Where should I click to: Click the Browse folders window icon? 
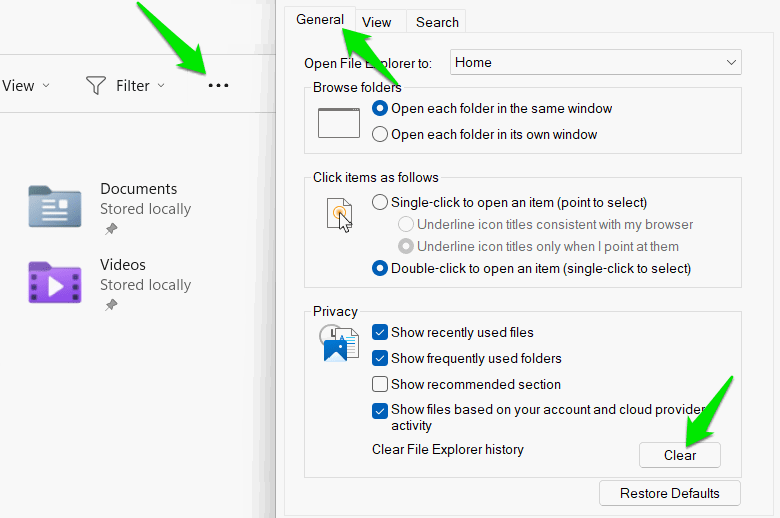pyautogui.click(x=339, y=122)
